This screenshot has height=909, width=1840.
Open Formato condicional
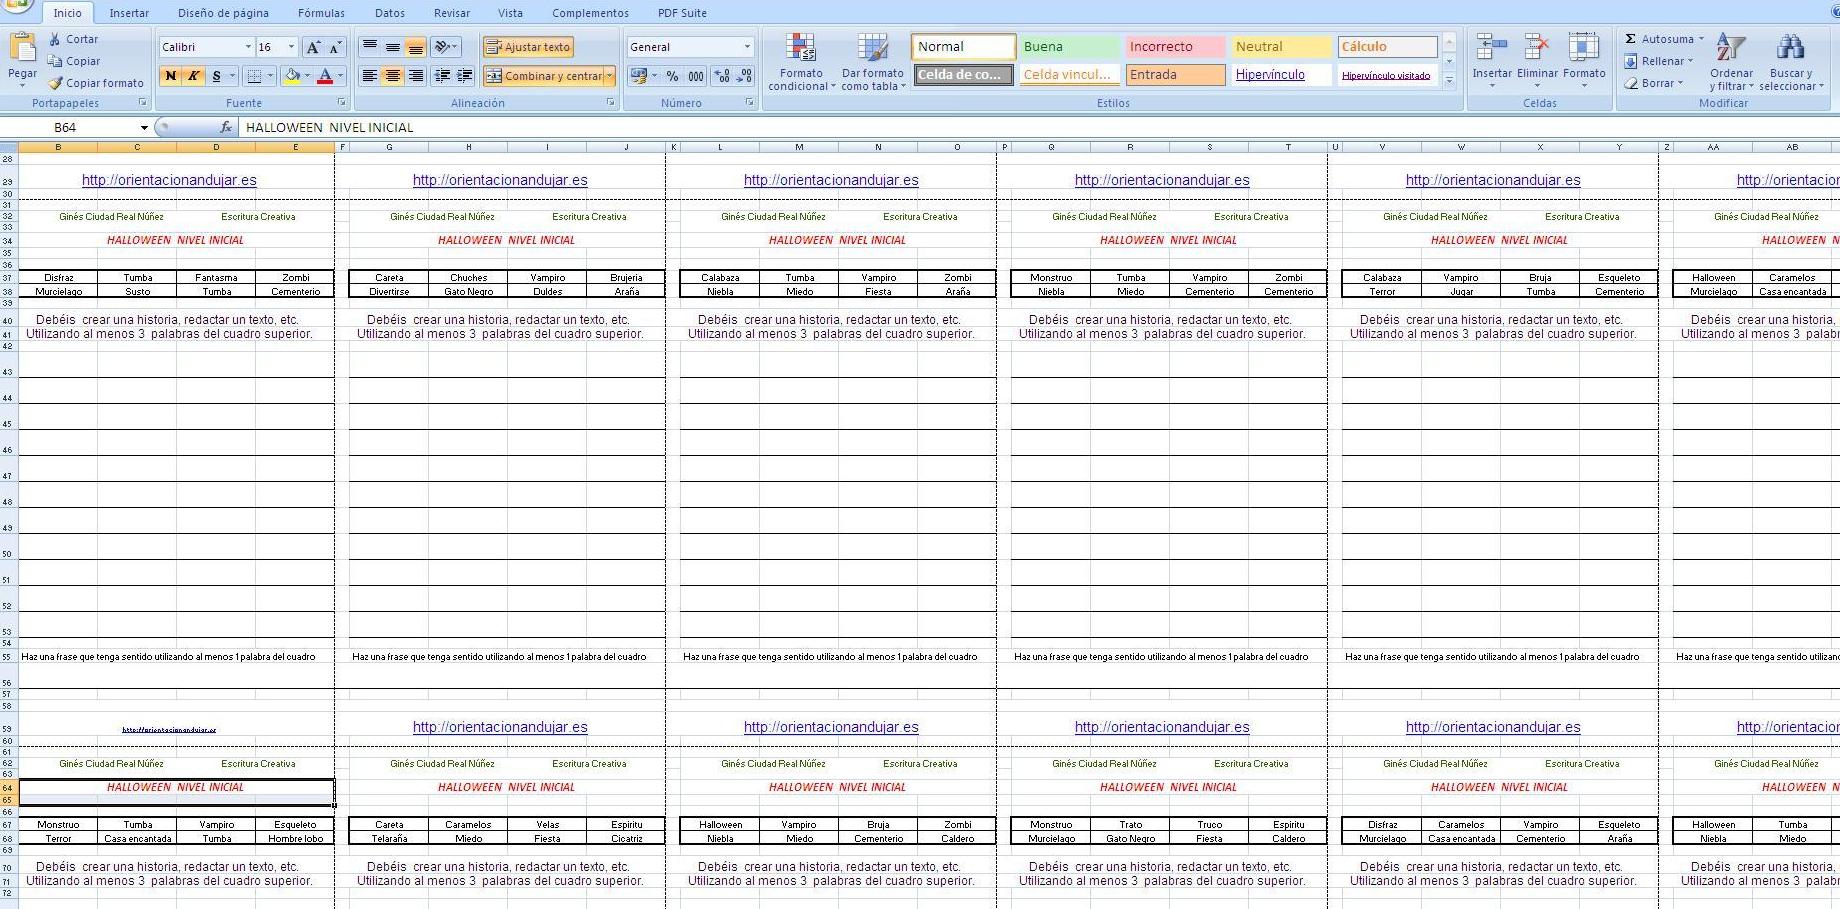point(800,62)
